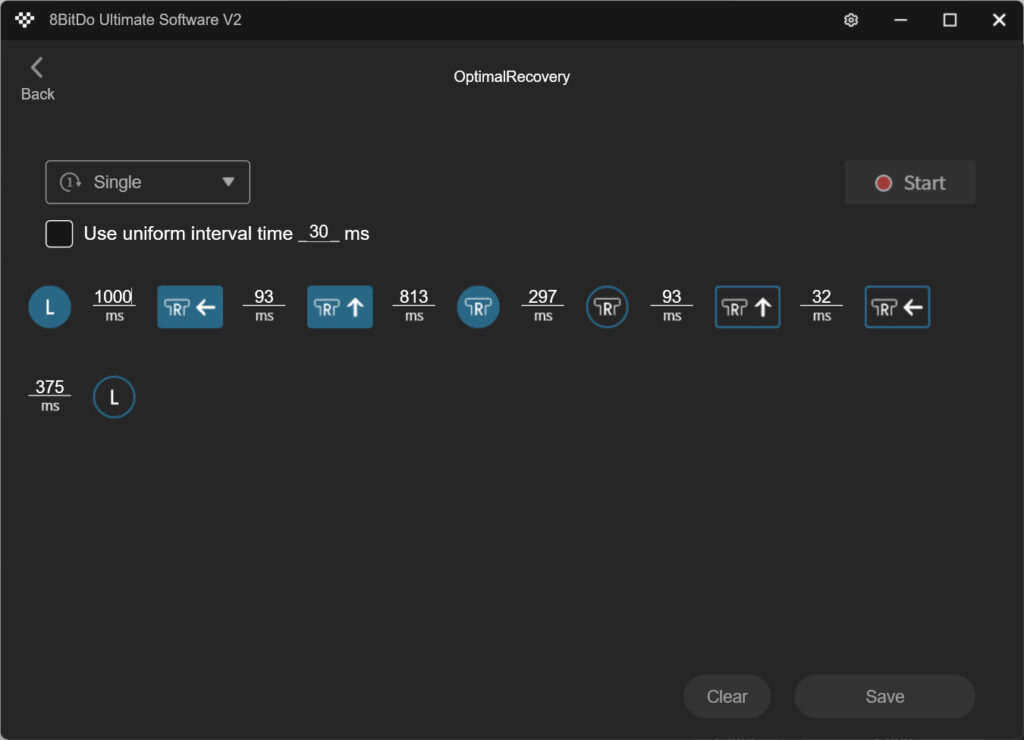This screenshot has width=1024, height=740.
Task: Open the settings gear in title bar
Action: [851, 20]
